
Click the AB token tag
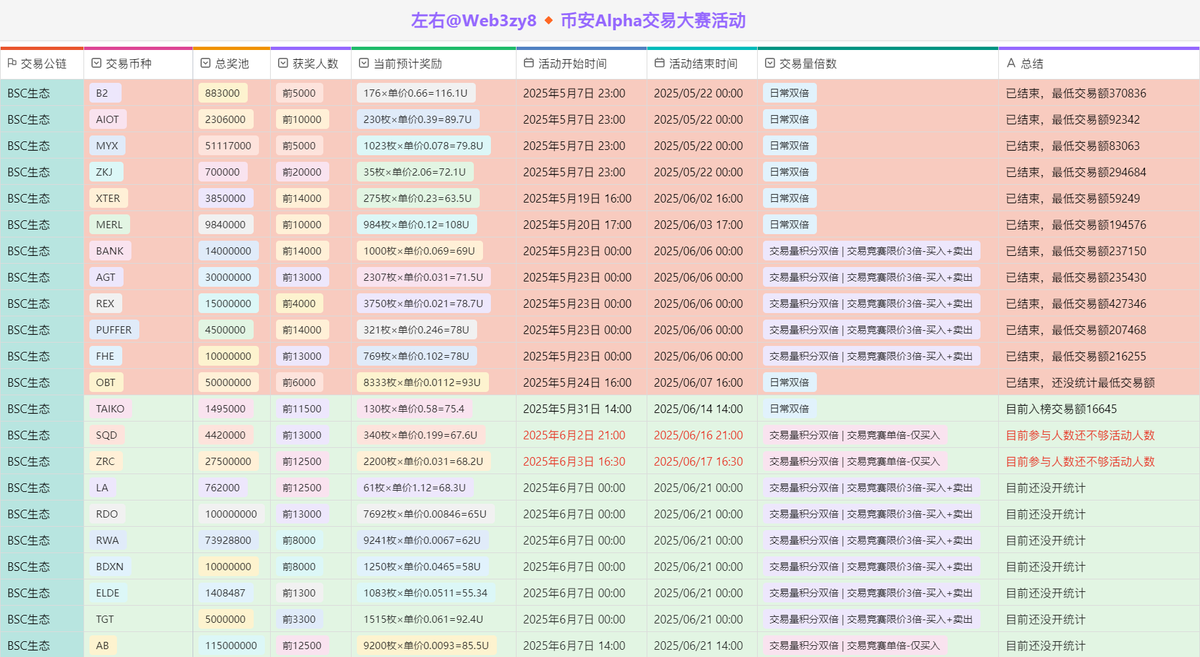pos(102,646)
